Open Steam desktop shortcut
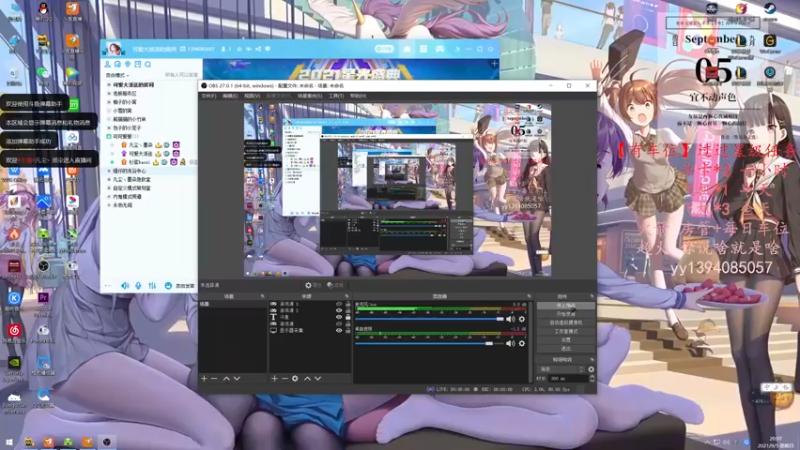The width and height of the screenshot is (800, 450). point(770,11)
